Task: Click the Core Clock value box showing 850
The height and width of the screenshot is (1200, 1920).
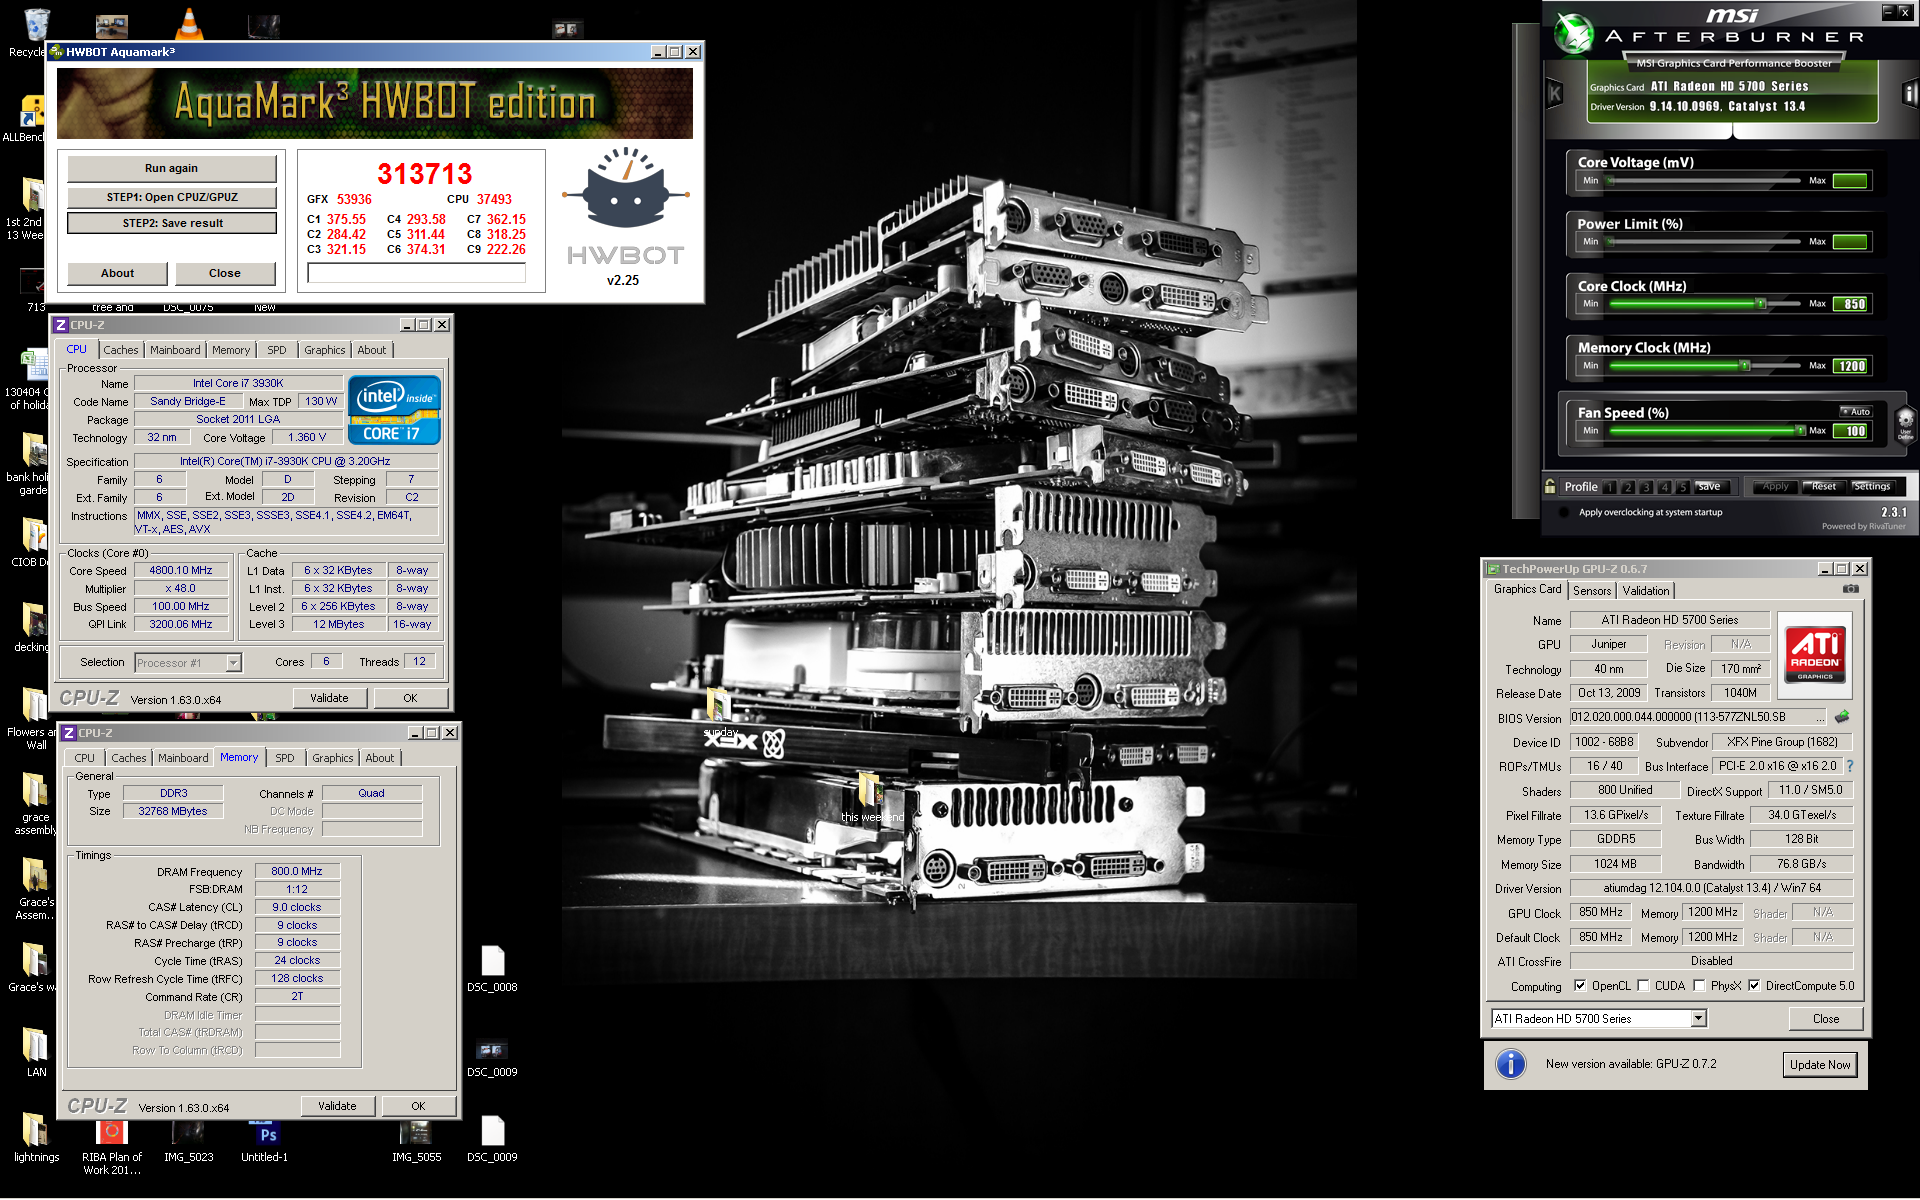Action: [1850, 304]
